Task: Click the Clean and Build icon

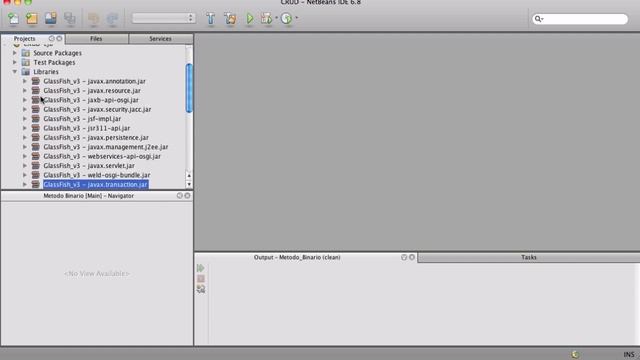Action: pos(230,18)
